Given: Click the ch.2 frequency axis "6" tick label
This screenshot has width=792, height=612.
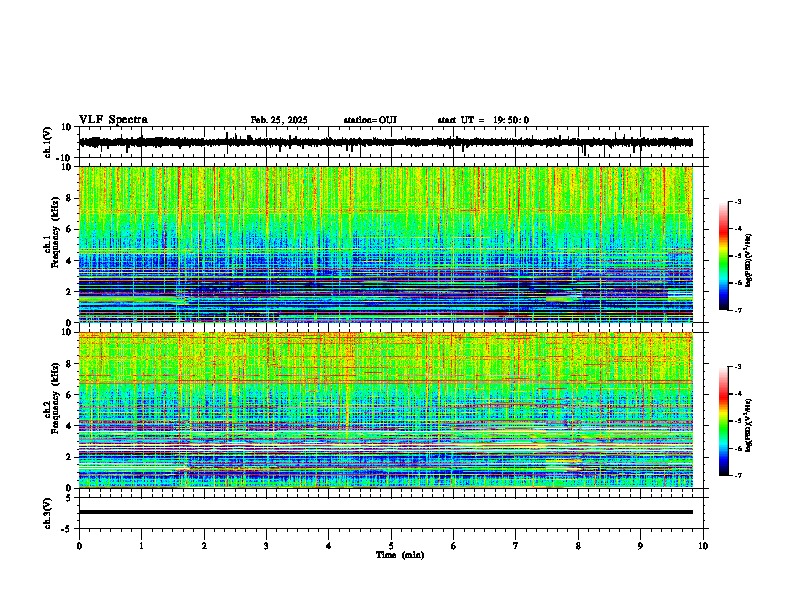Looking at the screenshot, I should pos(70,395).
